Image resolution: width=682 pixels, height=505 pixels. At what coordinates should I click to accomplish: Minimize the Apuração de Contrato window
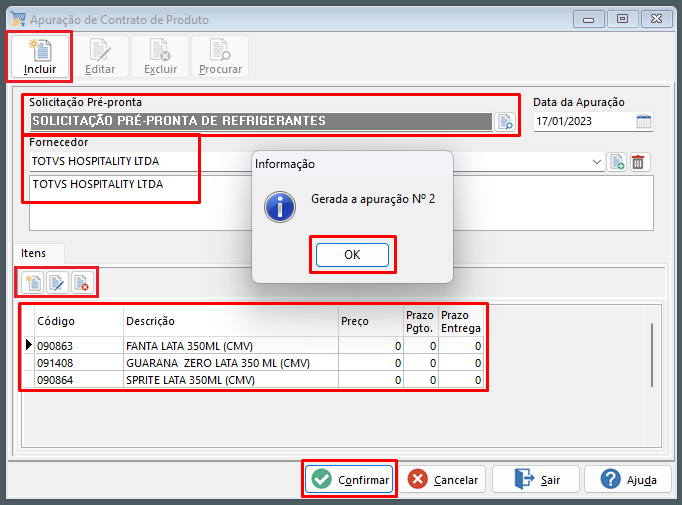[588, 19]
